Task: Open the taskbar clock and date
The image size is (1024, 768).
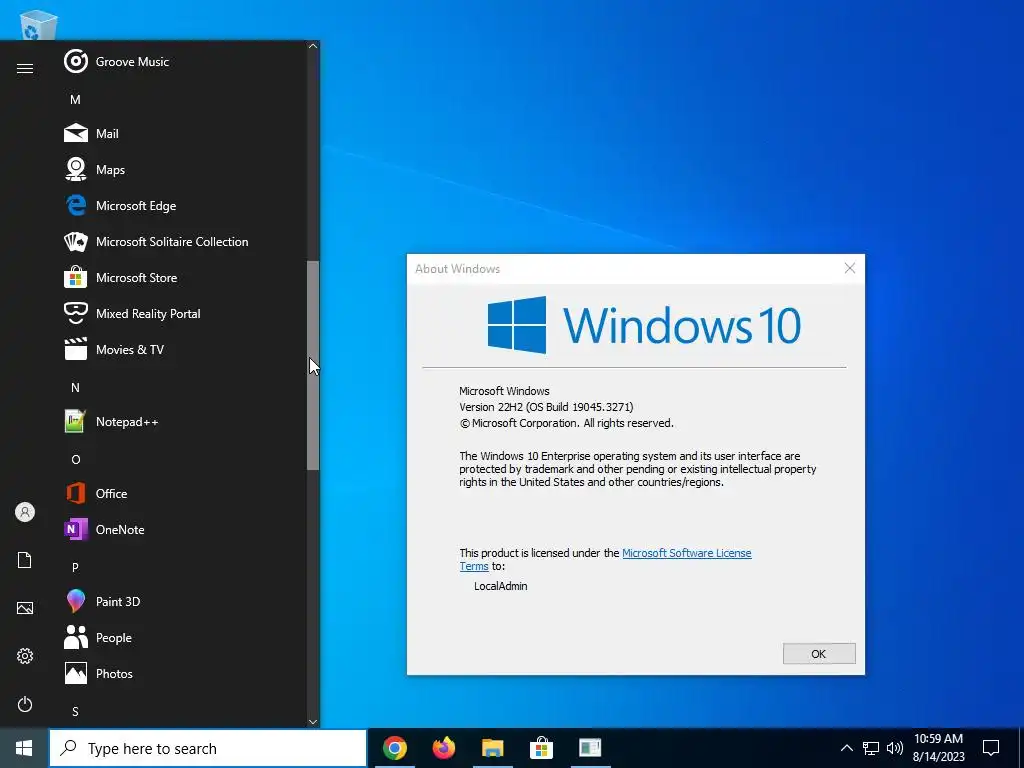Action: pos(938,748)
